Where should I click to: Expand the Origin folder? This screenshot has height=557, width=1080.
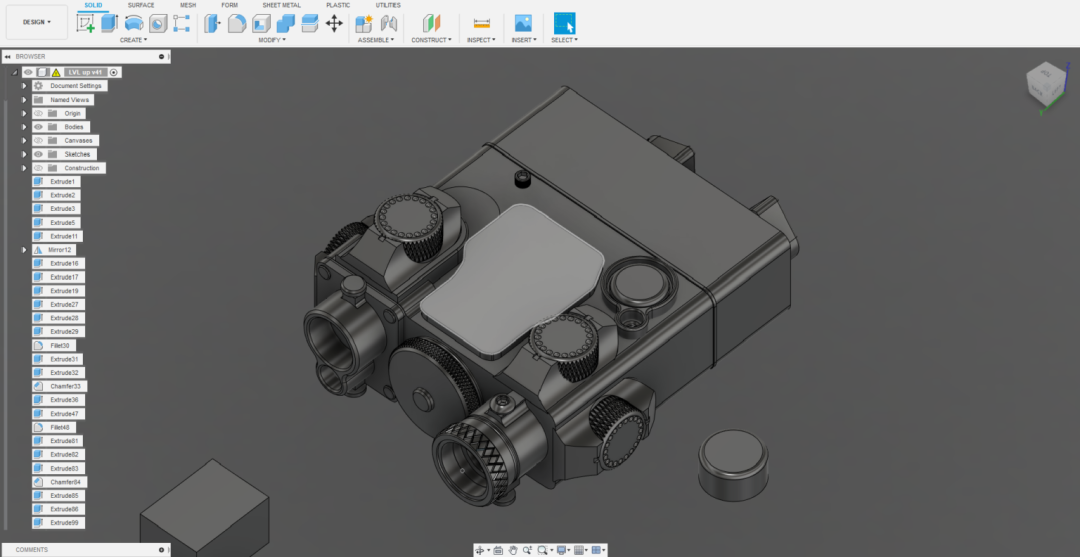pyautogui.click(x=24, y=113)
